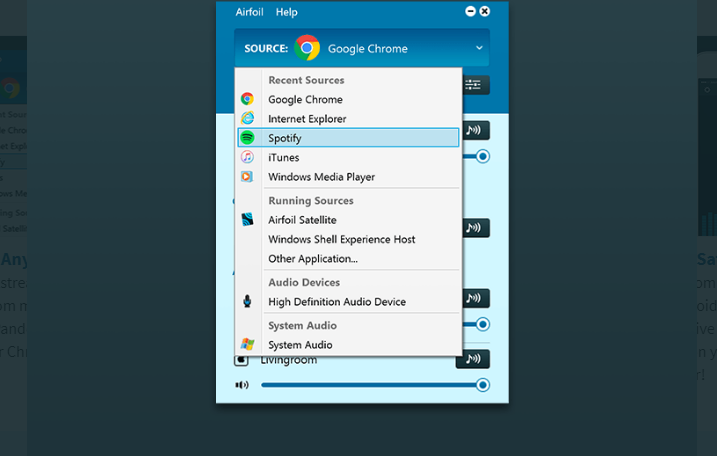Click the microphone audio device icon
Viewport: 717px width, 456px height.
tap(247, 301)
